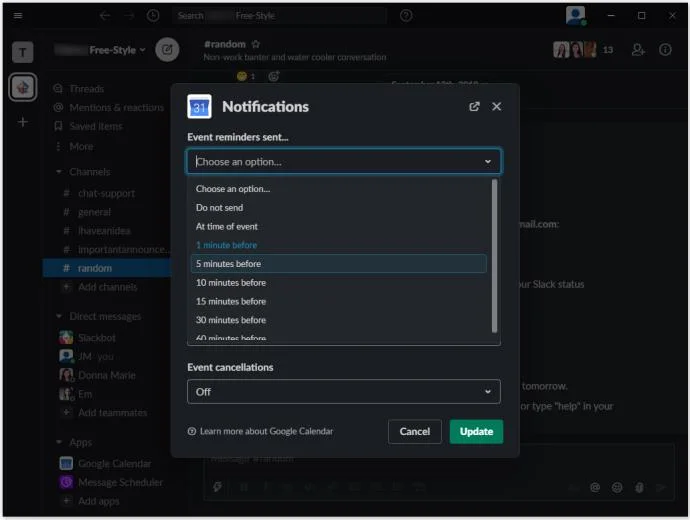Open the random channel
Viewport: 690px width, 520px height.
coord(108,268)
